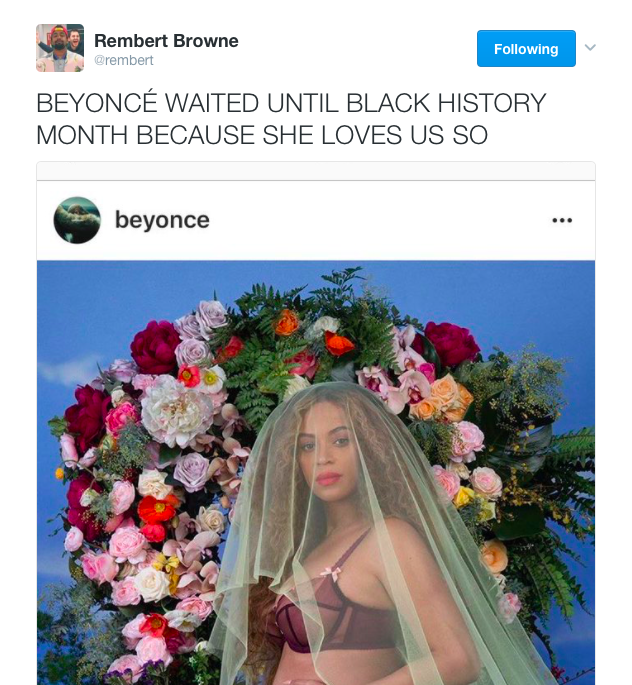
Task: Open Rembert Browne's profile avatar
Action: (60, 48)
